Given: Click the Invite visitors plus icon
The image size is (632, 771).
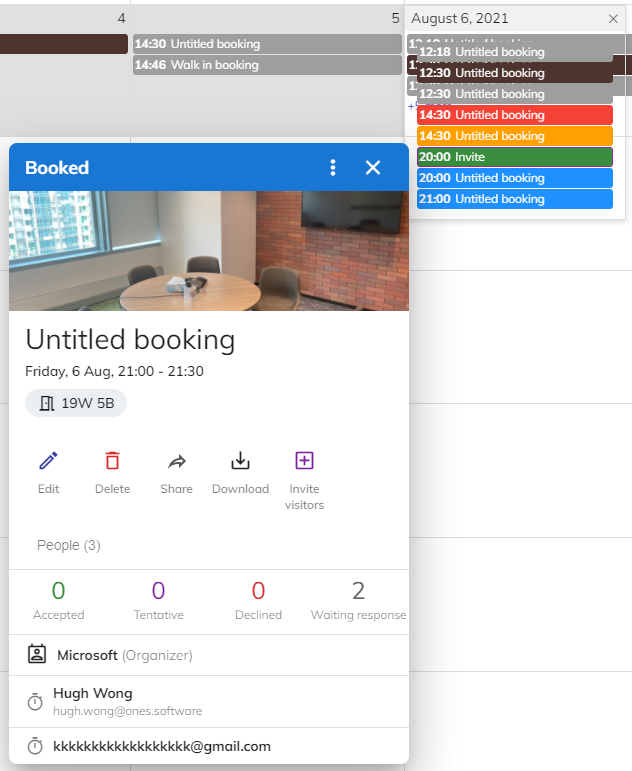Looking at the screenshot, I should click(x=304, y=461).
